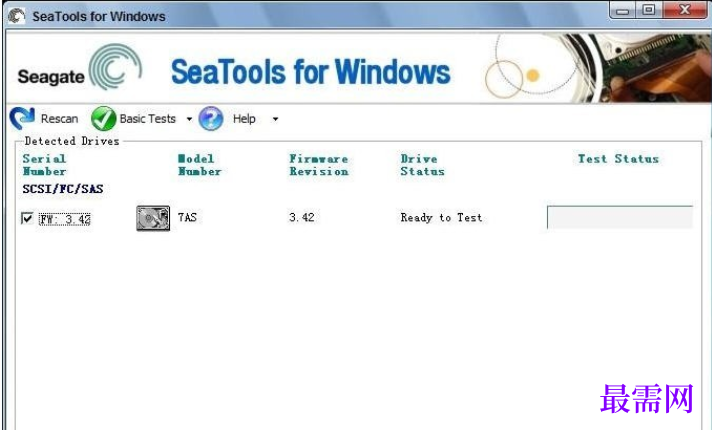Click the 3.42 firmware revision cell
This screenshot has width=712, height=430.
302,217
